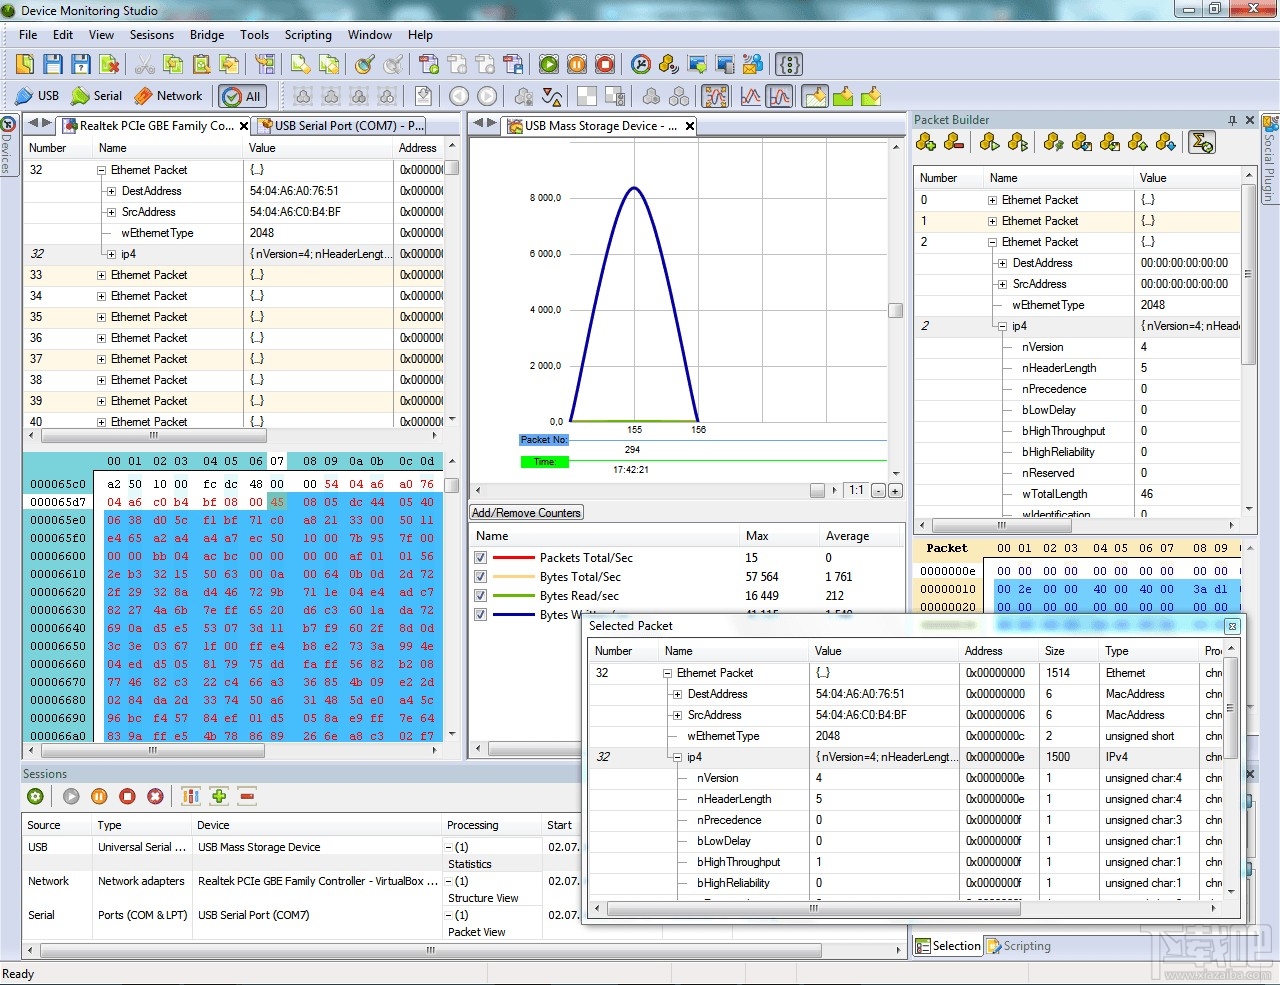Image resolution: width=1280 pixels, height=985 pixels.
Task: Click the 1:1 zoom reset button
Action: pyautogui.click(x=856, y=490)
